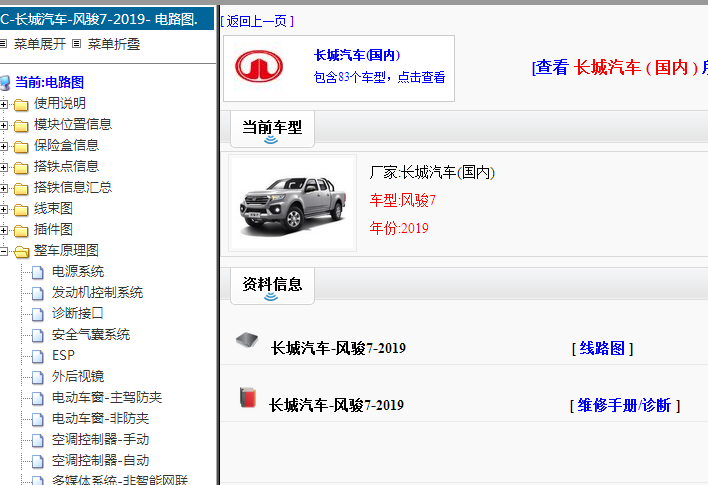The width and height of the screenshot is (708, 485).
Task: Open the [维修手册/诊断] link
Action: [625, 405]
